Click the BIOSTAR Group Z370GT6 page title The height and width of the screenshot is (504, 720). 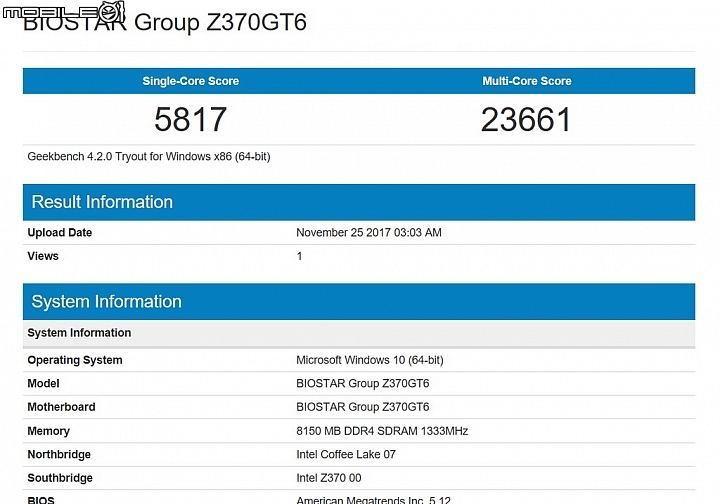(164, 22)
